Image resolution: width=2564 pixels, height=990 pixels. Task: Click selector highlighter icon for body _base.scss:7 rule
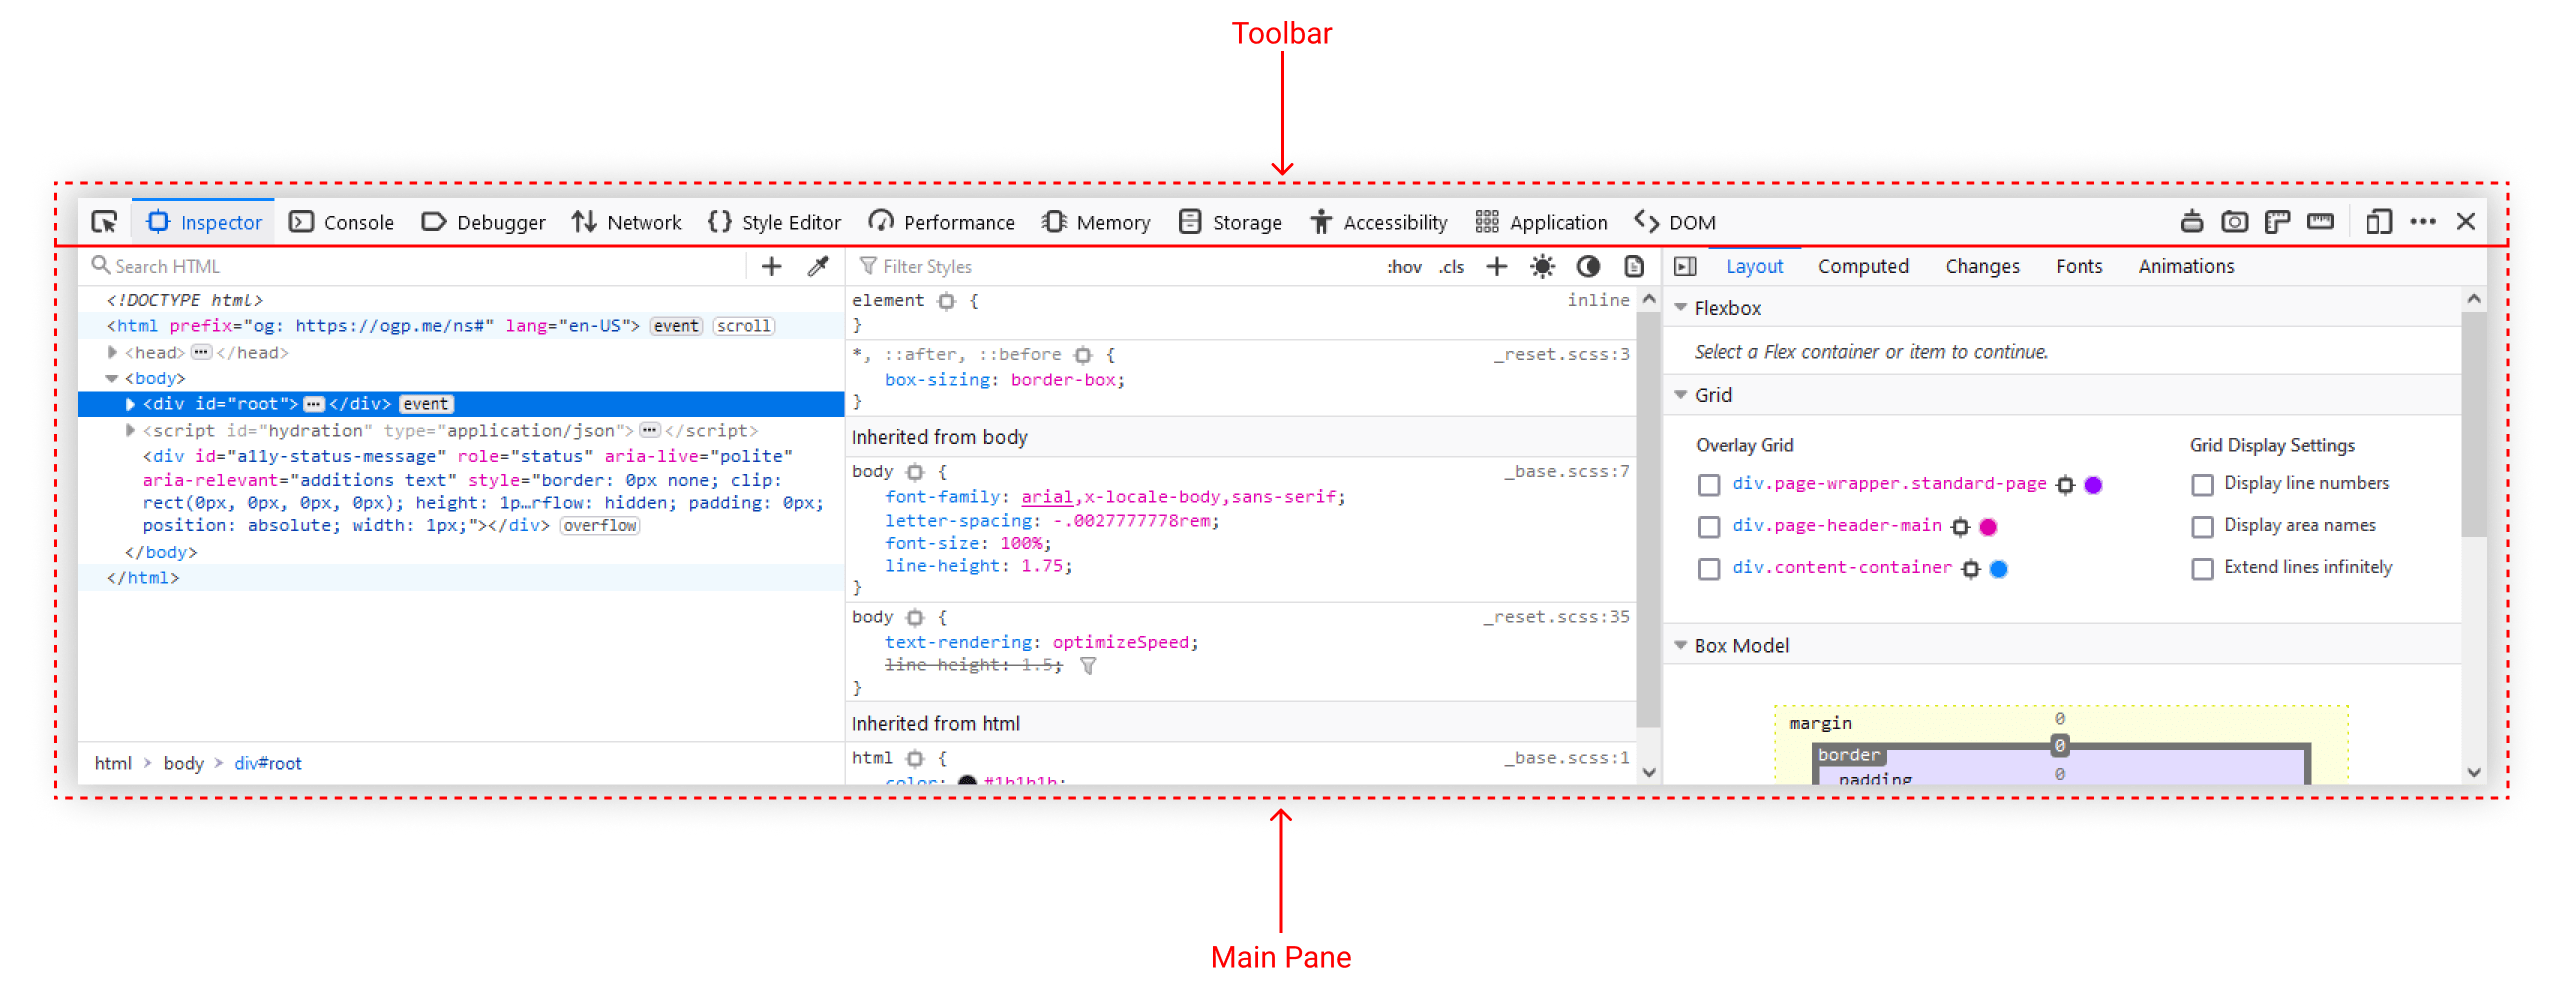click(914, 472)
